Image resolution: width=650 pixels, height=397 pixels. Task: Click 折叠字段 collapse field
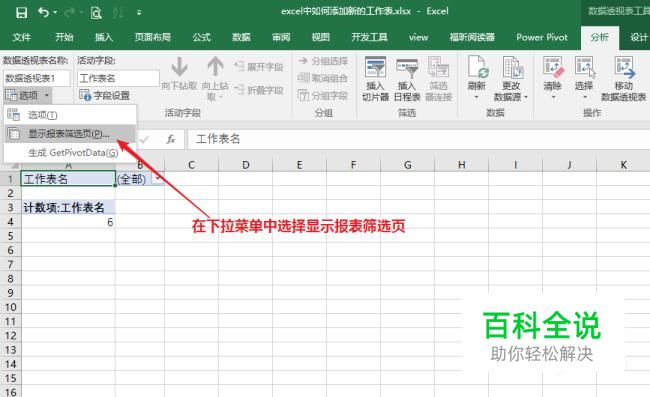click(x=259, y=90)
